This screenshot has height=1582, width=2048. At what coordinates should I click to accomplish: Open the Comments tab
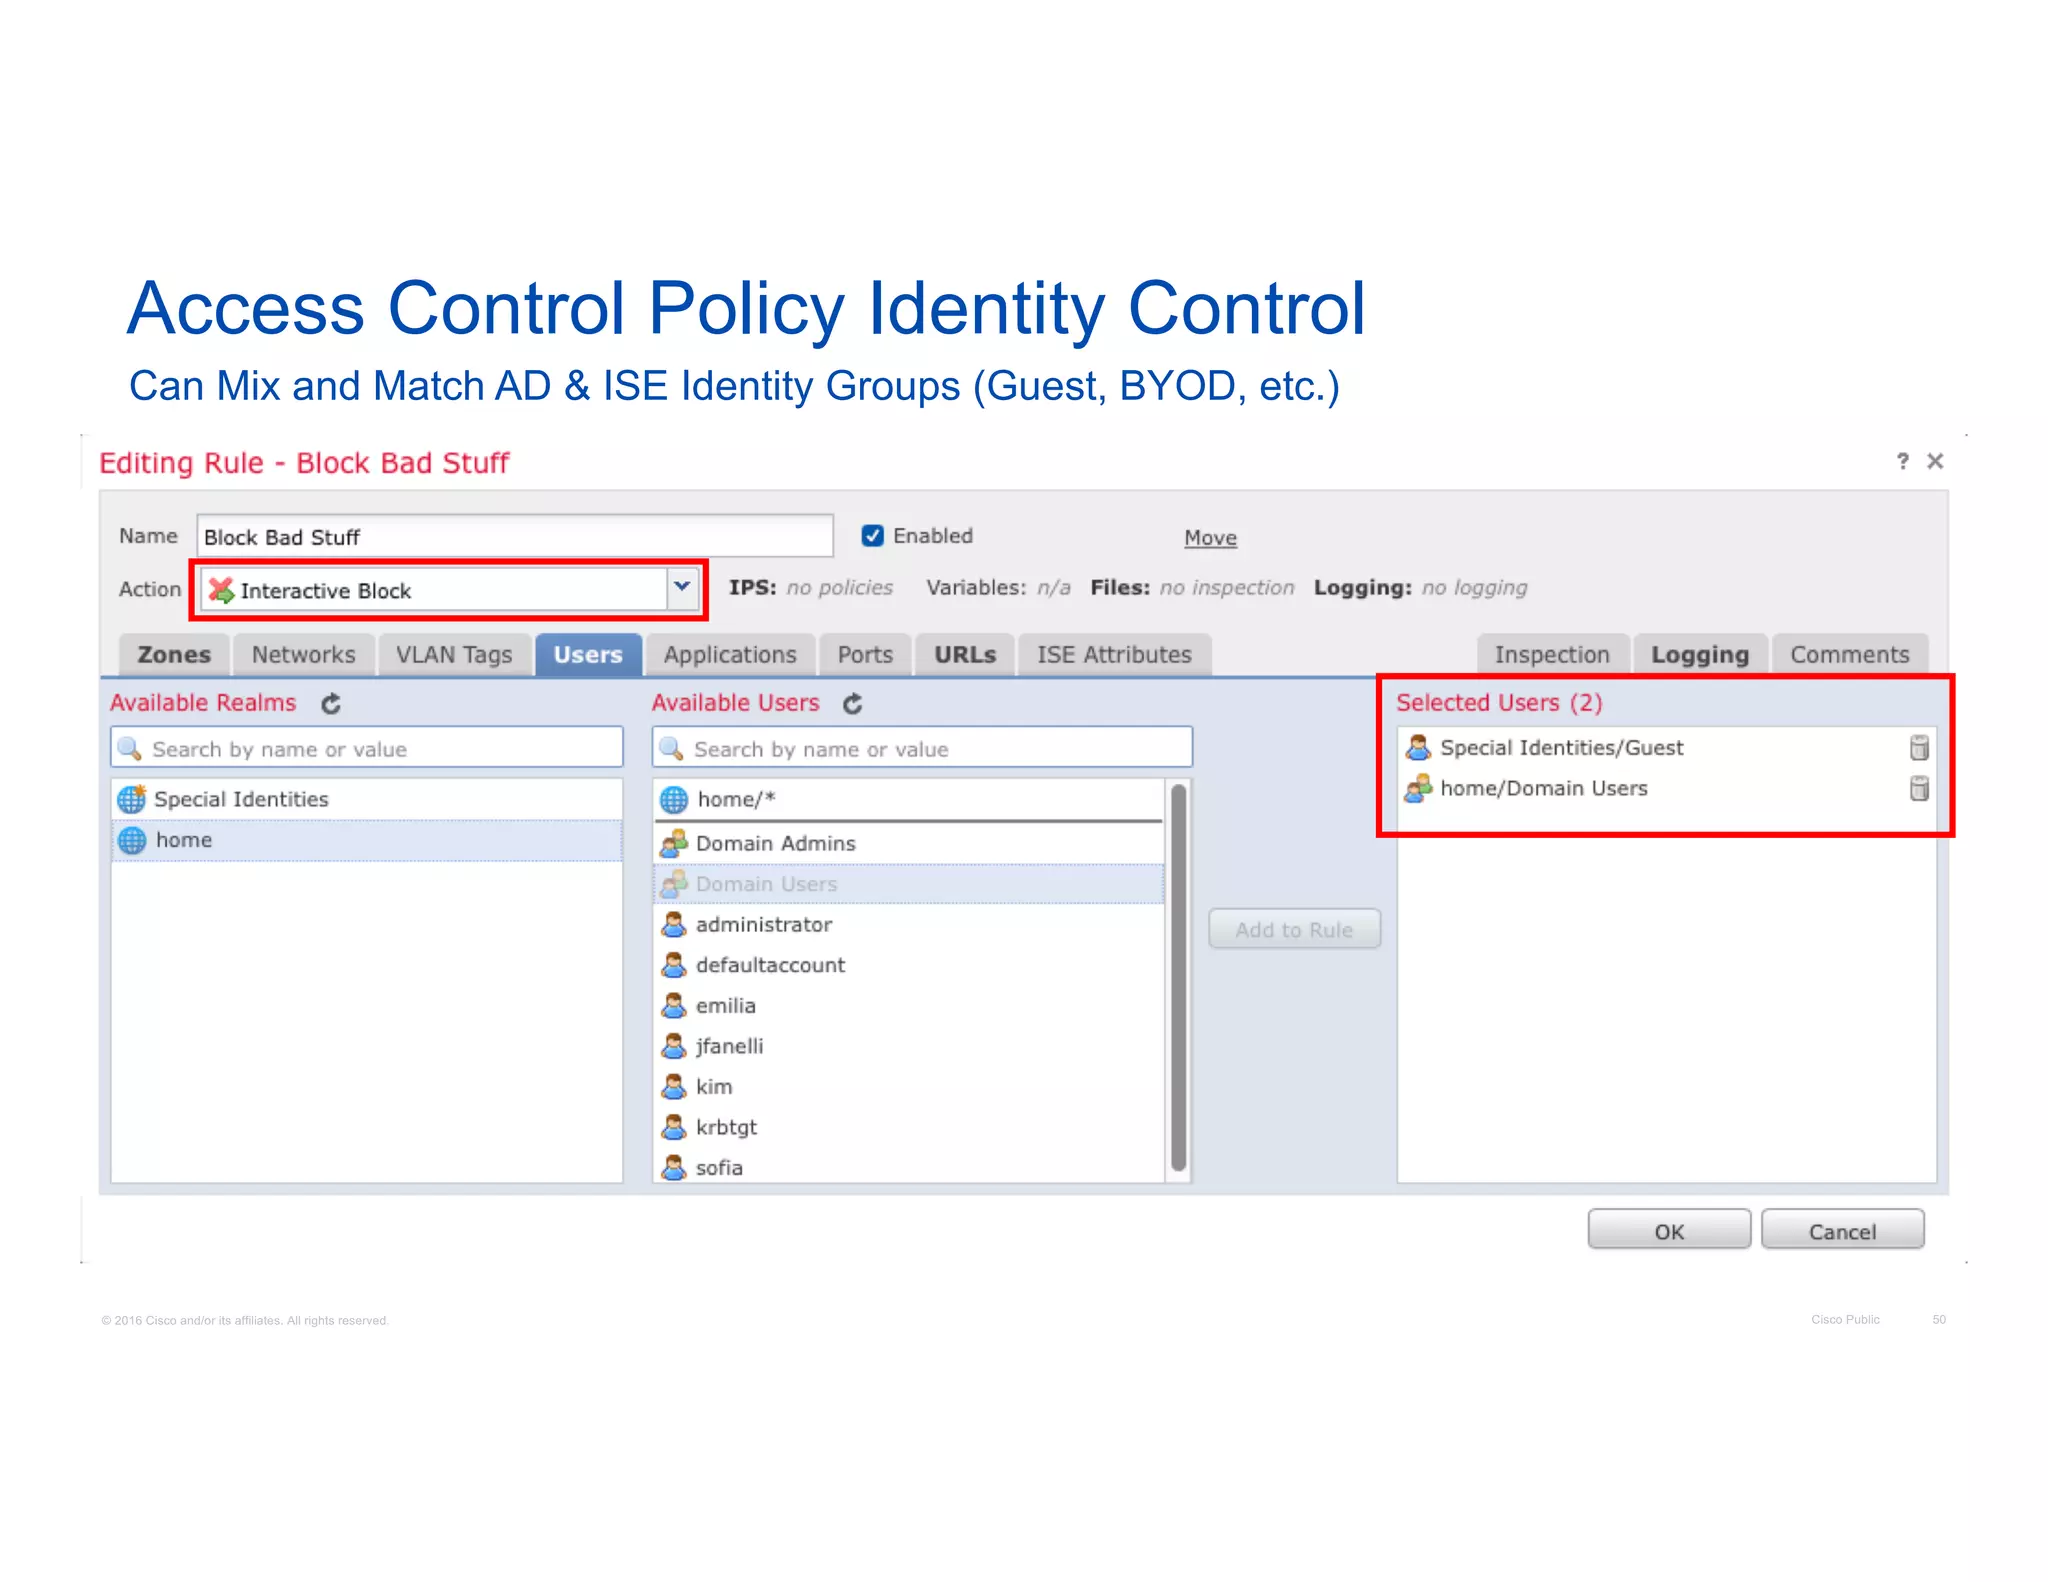pyautogui.click(x=1849, y=655)
